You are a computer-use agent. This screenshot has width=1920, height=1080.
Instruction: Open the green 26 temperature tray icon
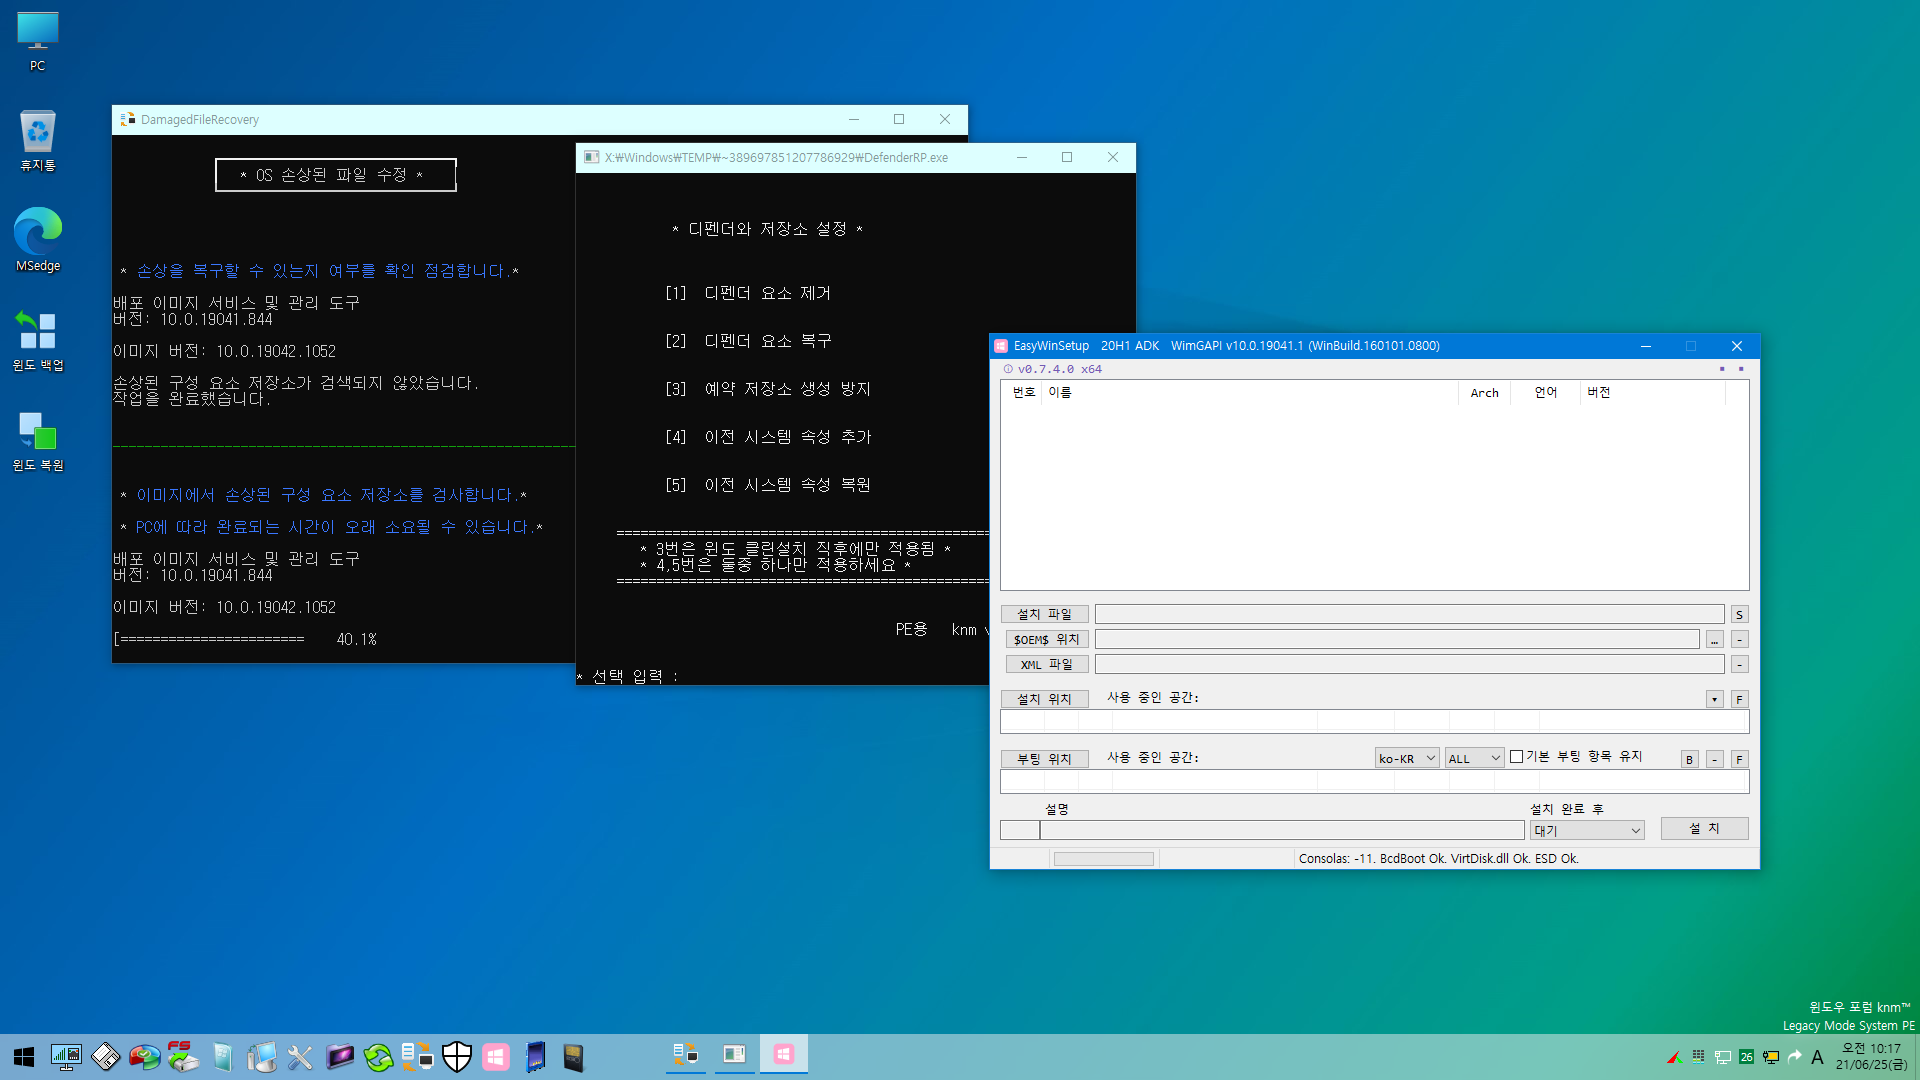pyautogui.click(x=1746, y=1057)
